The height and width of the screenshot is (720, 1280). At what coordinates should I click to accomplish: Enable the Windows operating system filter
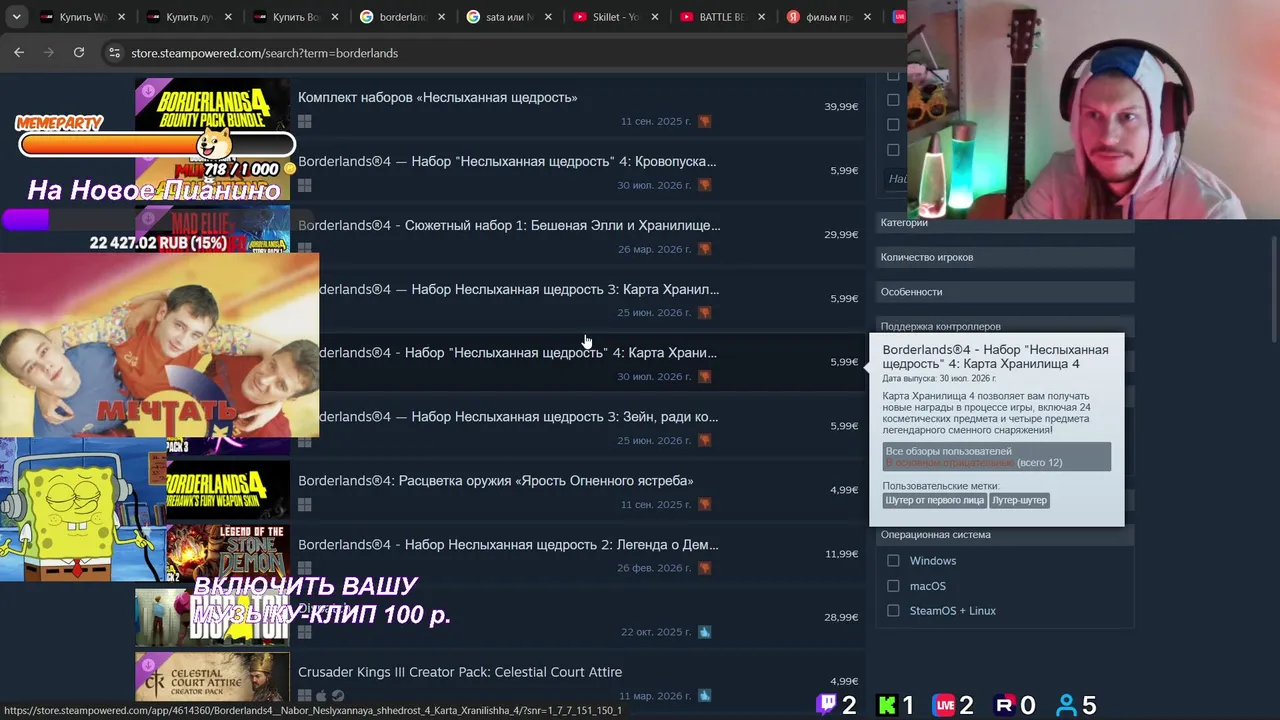pos(893,561)
